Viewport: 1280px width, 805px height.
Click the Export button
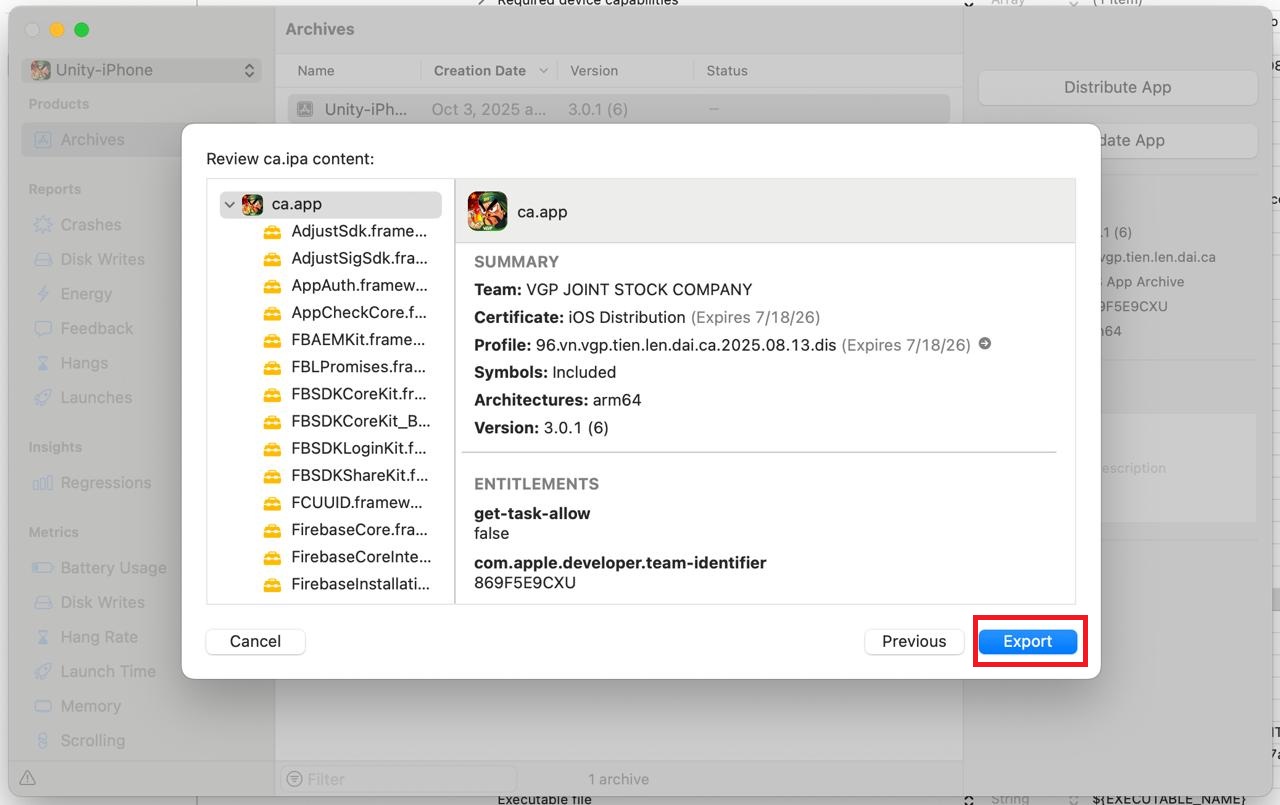pos(1027,641)
